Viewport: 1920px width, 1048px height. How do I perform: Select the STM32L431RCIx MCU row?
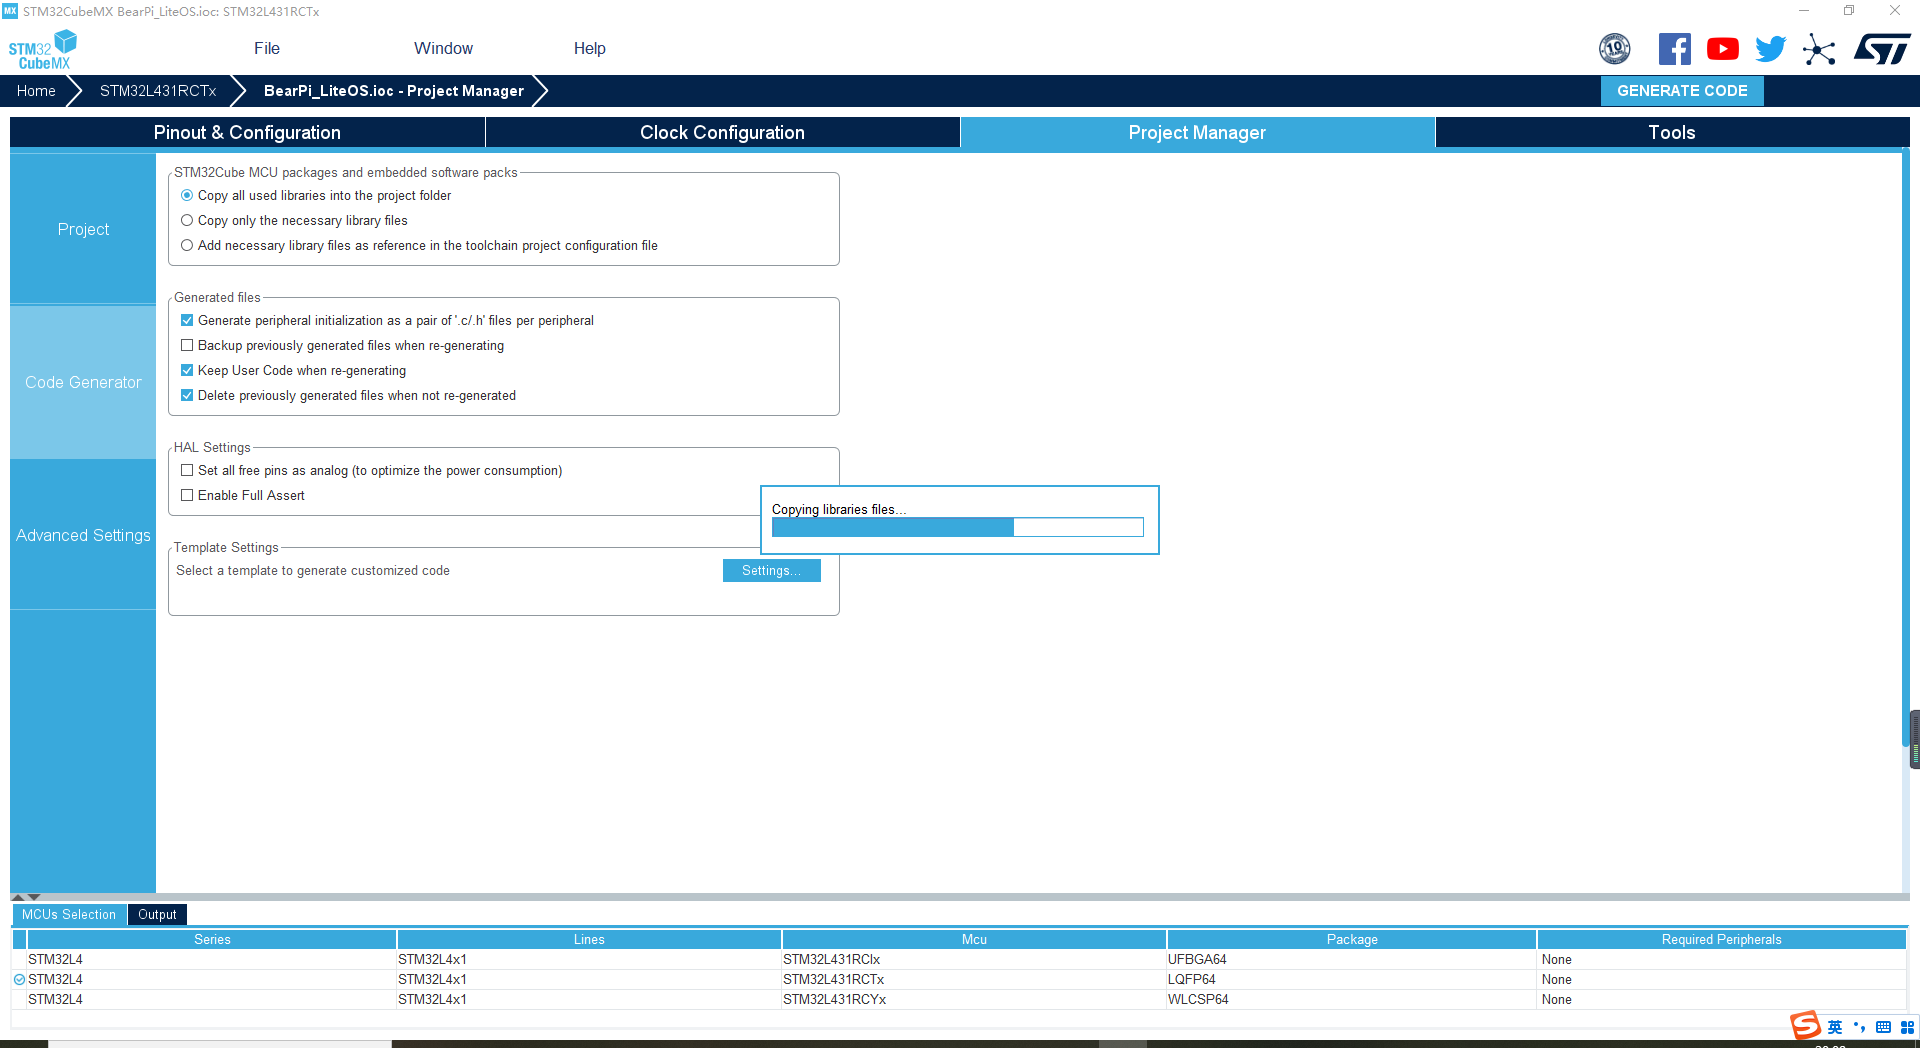959,960
